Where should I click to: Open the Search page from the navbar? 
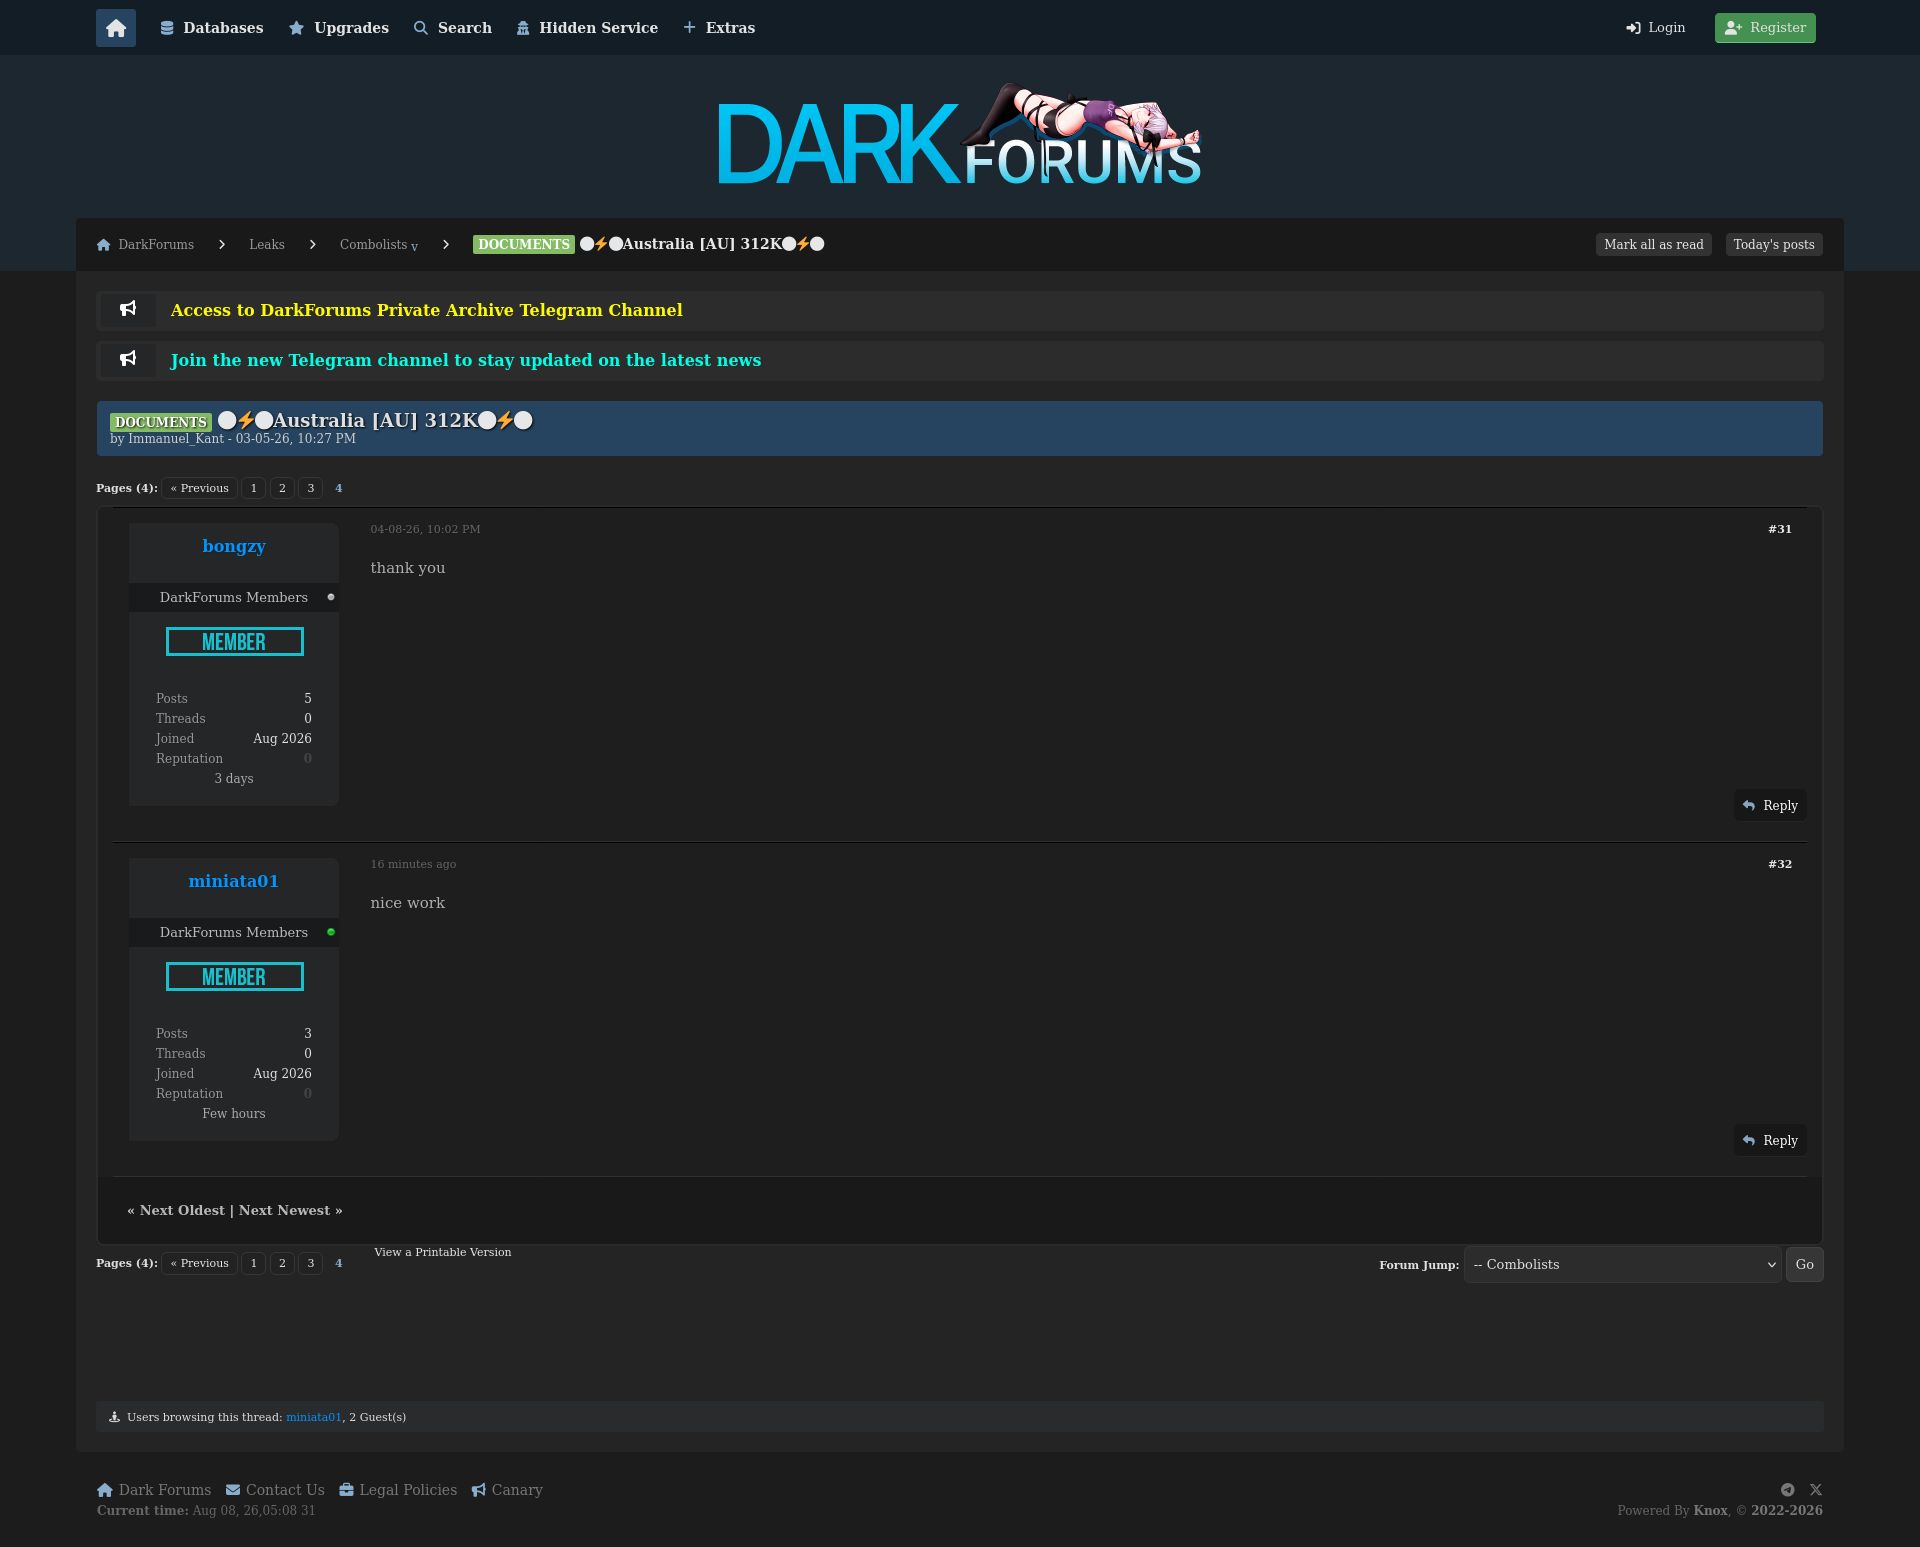453,28
